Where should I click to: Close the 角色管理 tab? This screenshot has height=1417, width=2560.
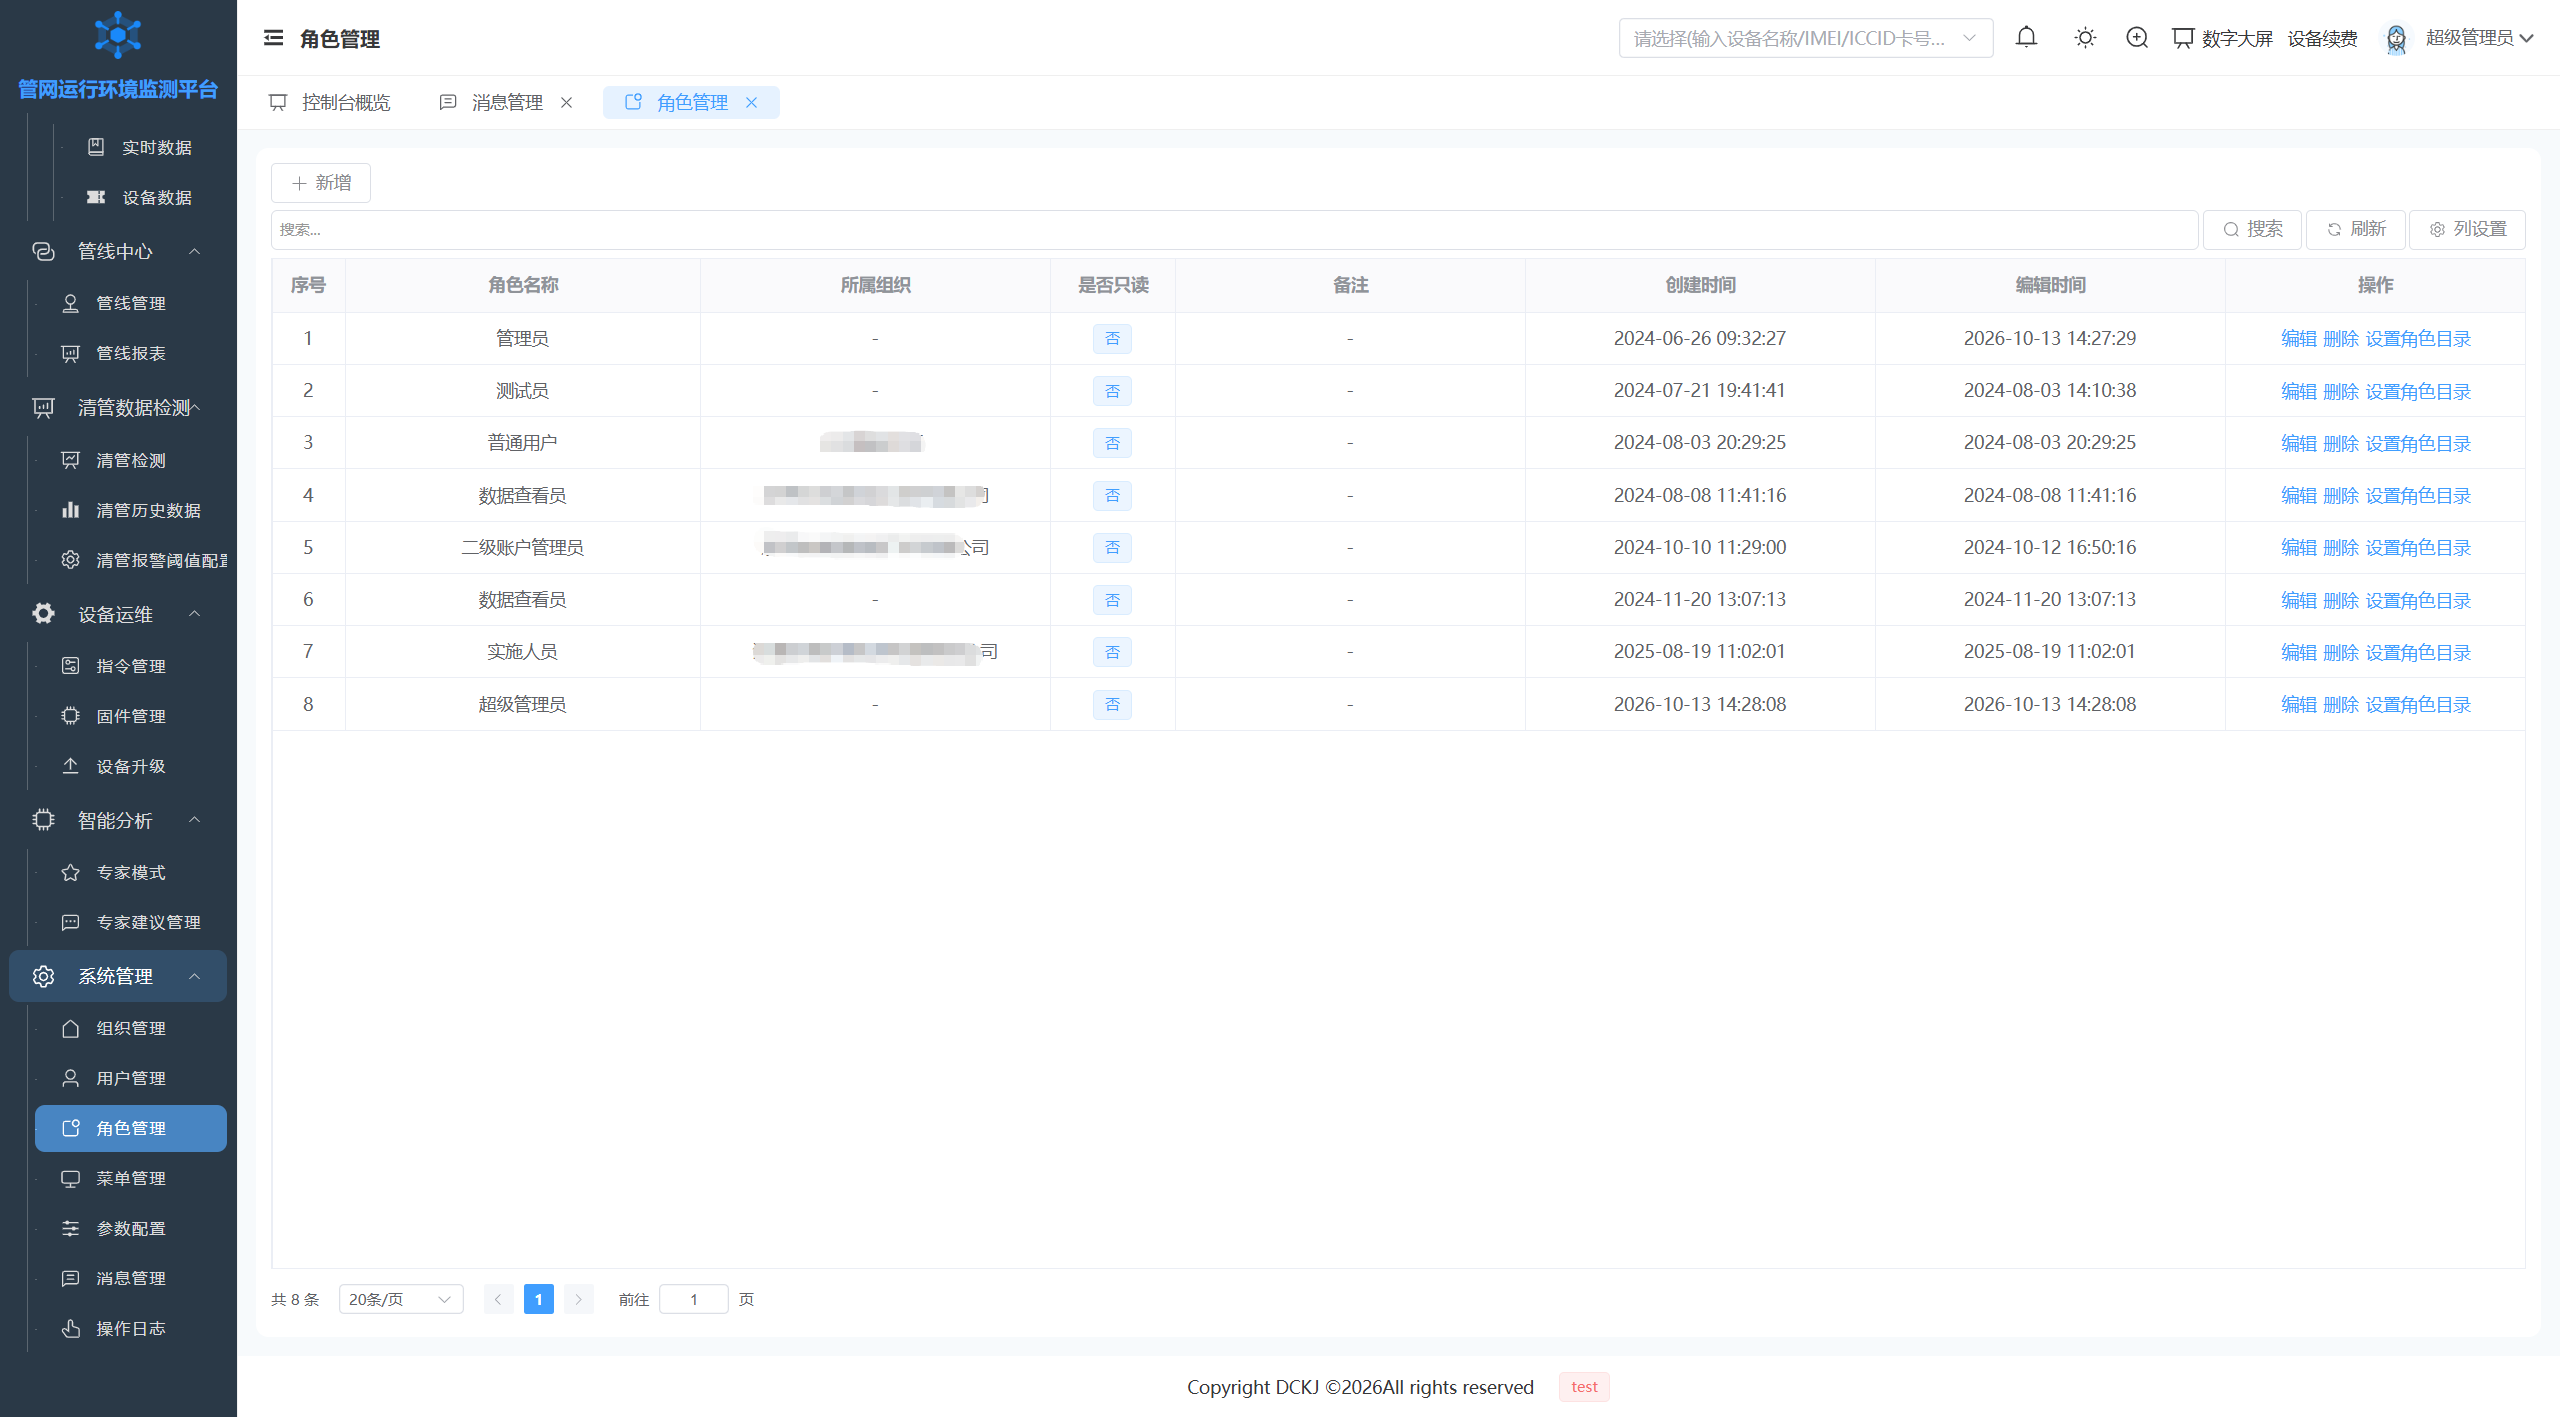pyautogui.click(x=751, y=102)
